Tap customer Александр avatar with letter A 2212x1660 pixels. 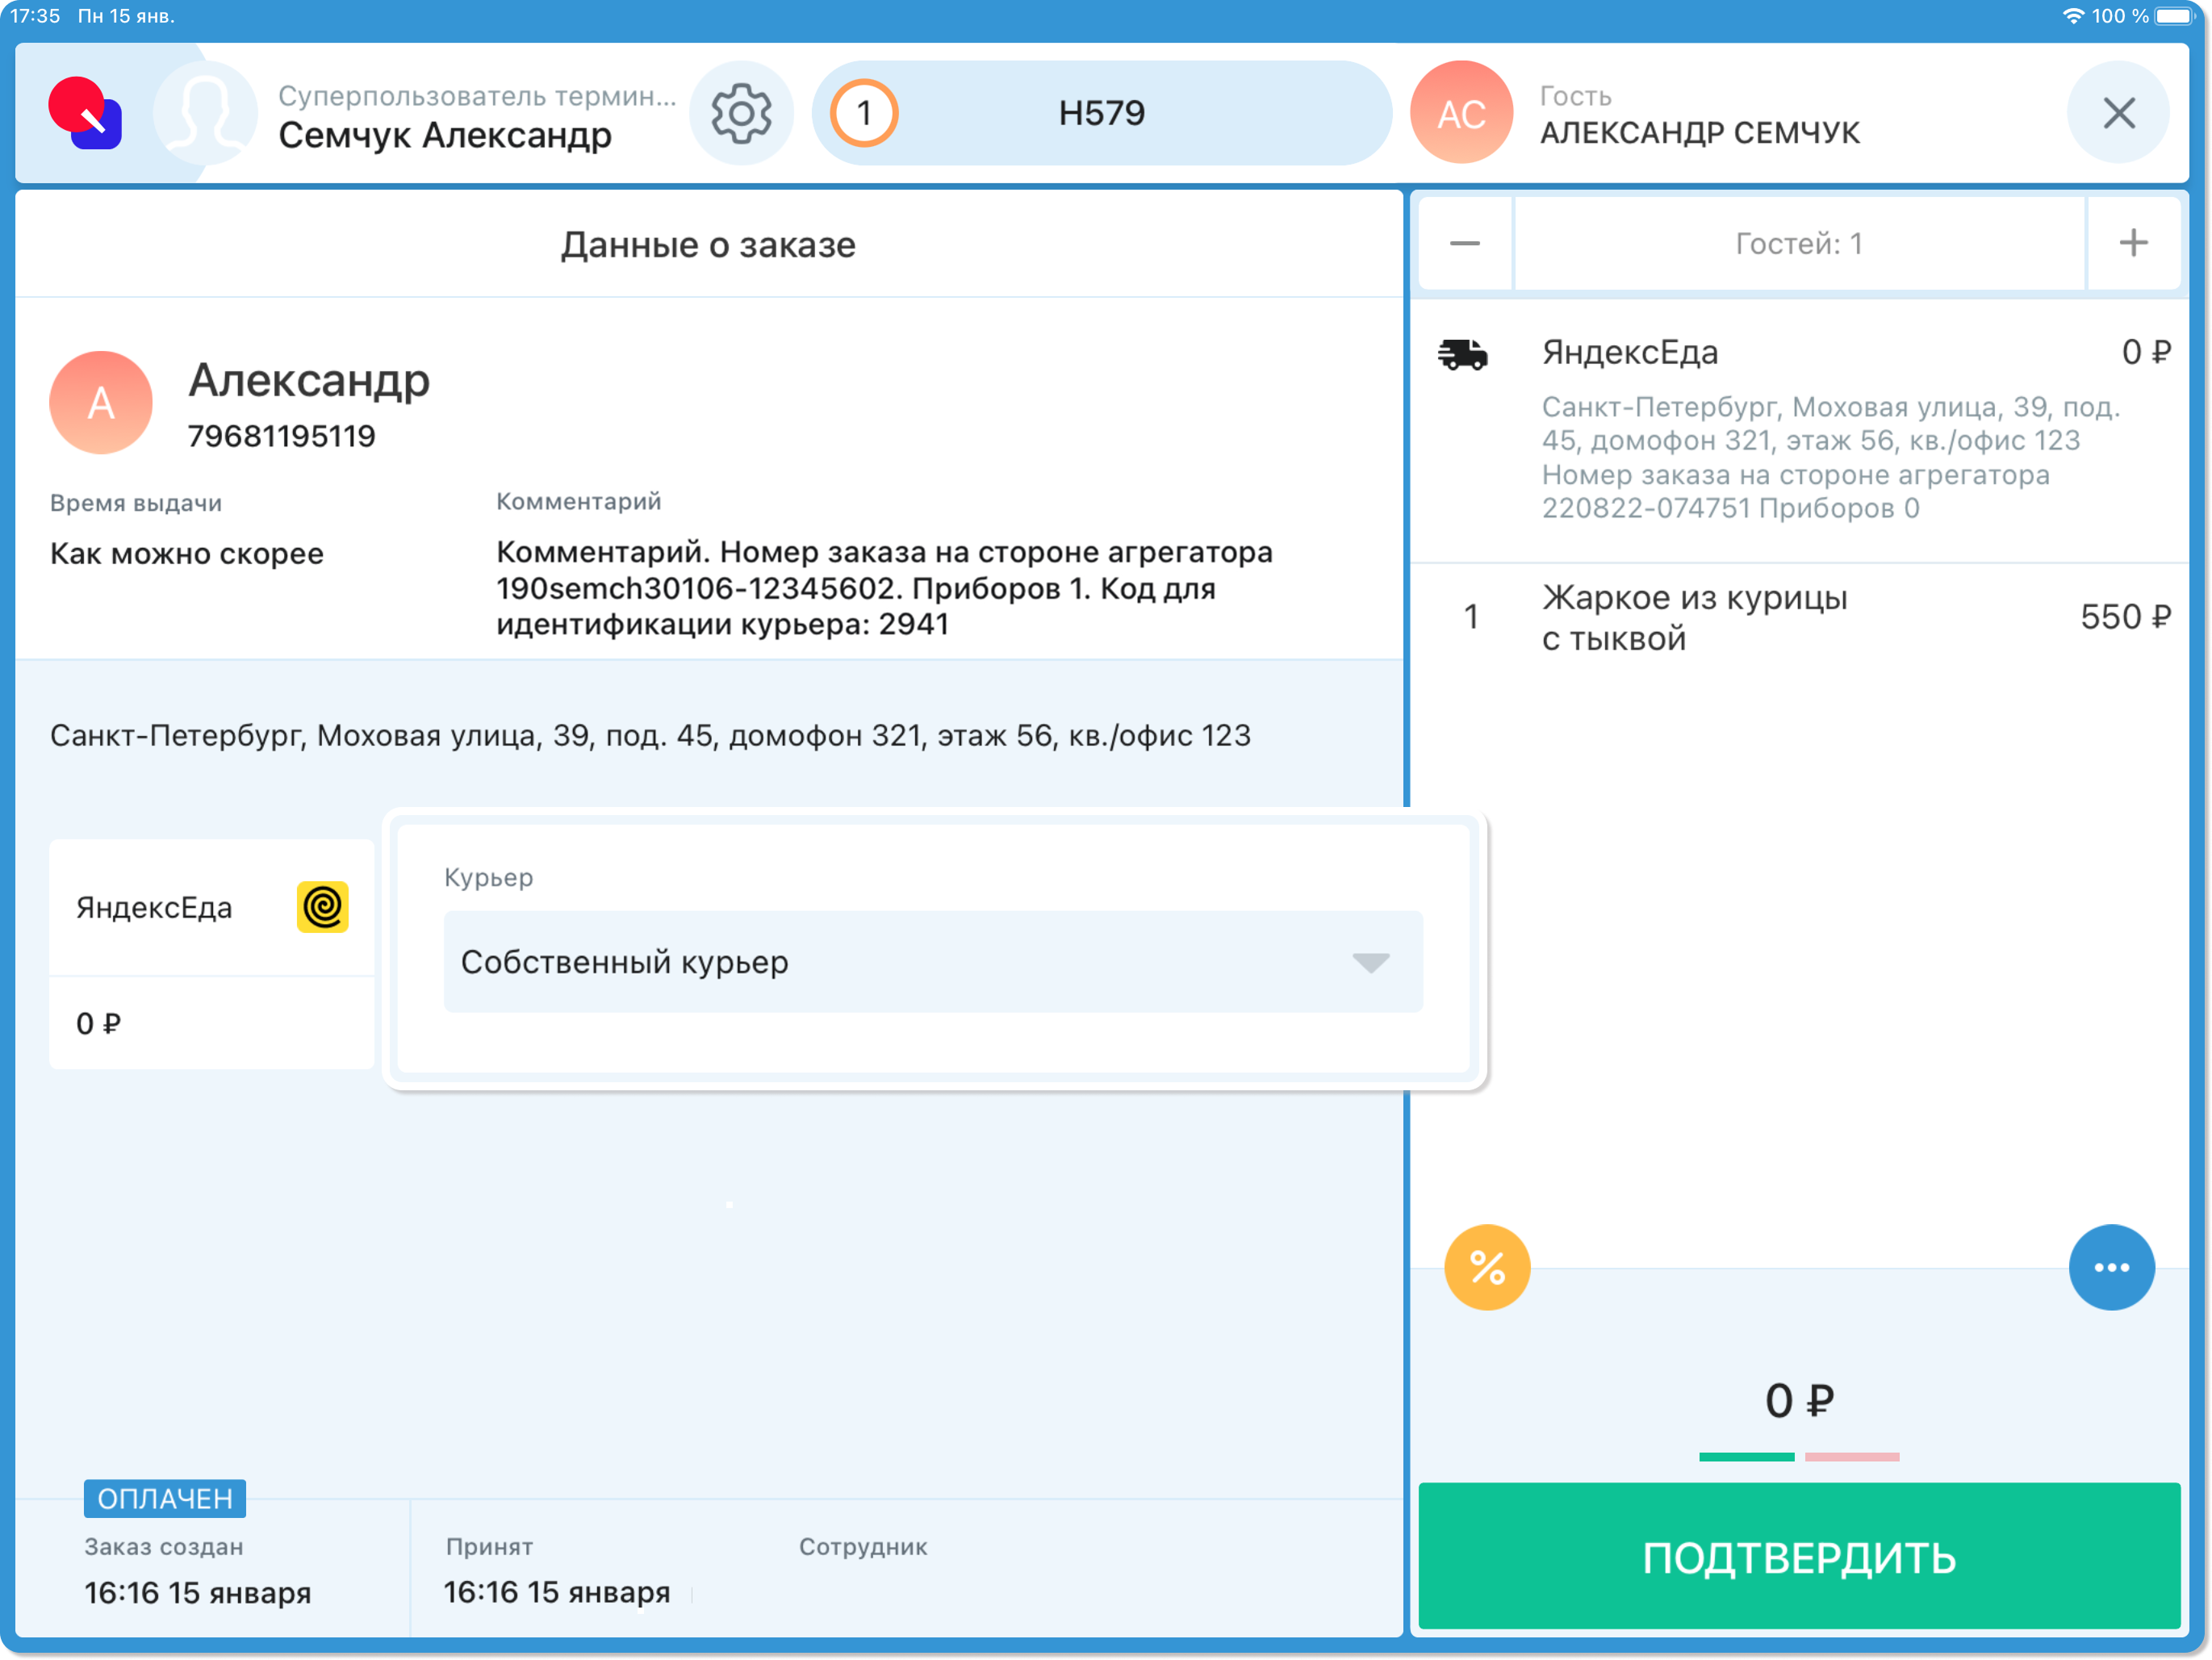point(101,403)
